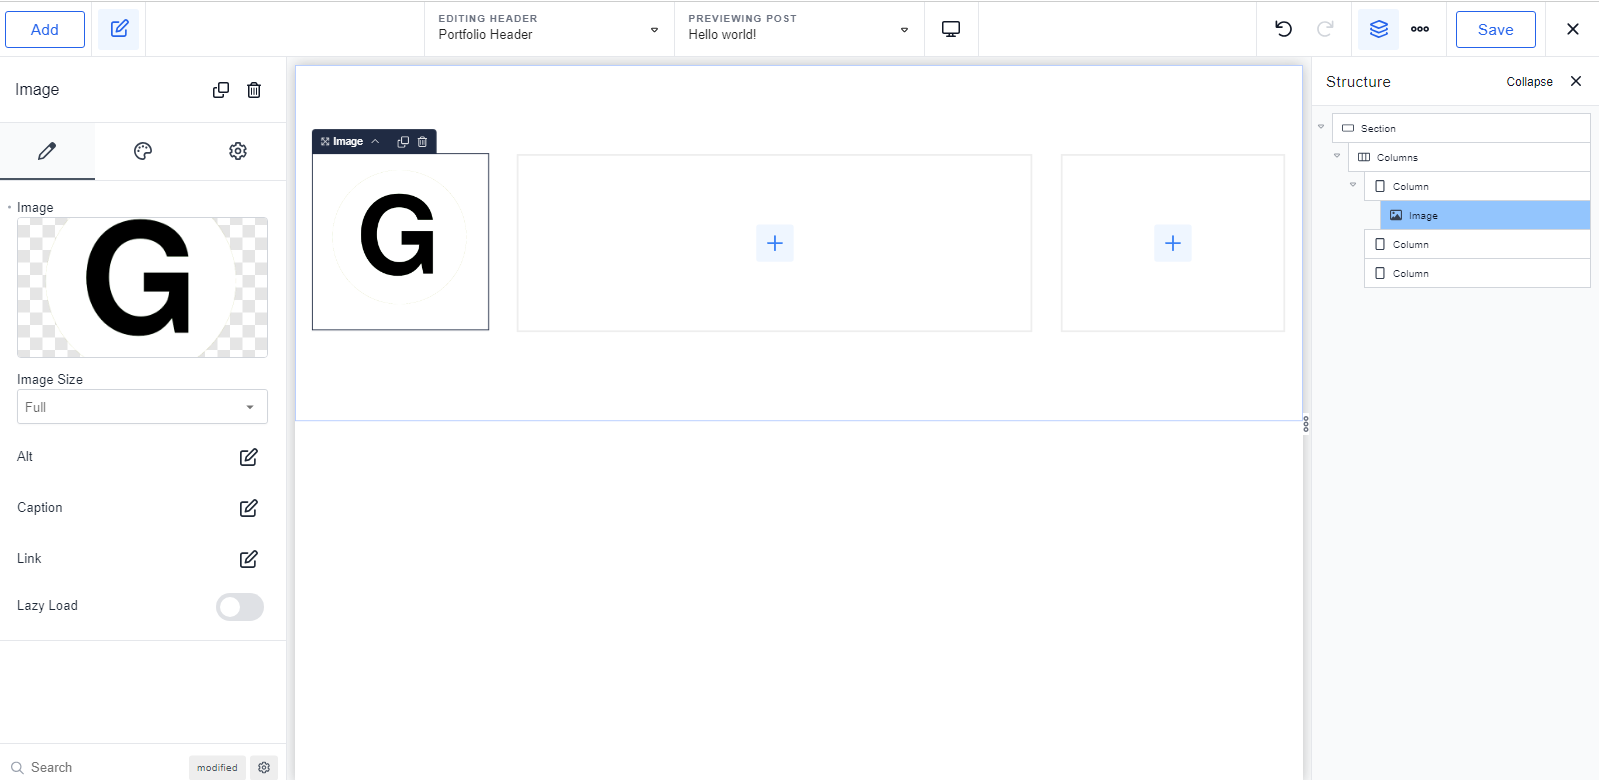1599x780 pixels.
Task: Select the first Column in Structure tree
Action: [1477, 186]
